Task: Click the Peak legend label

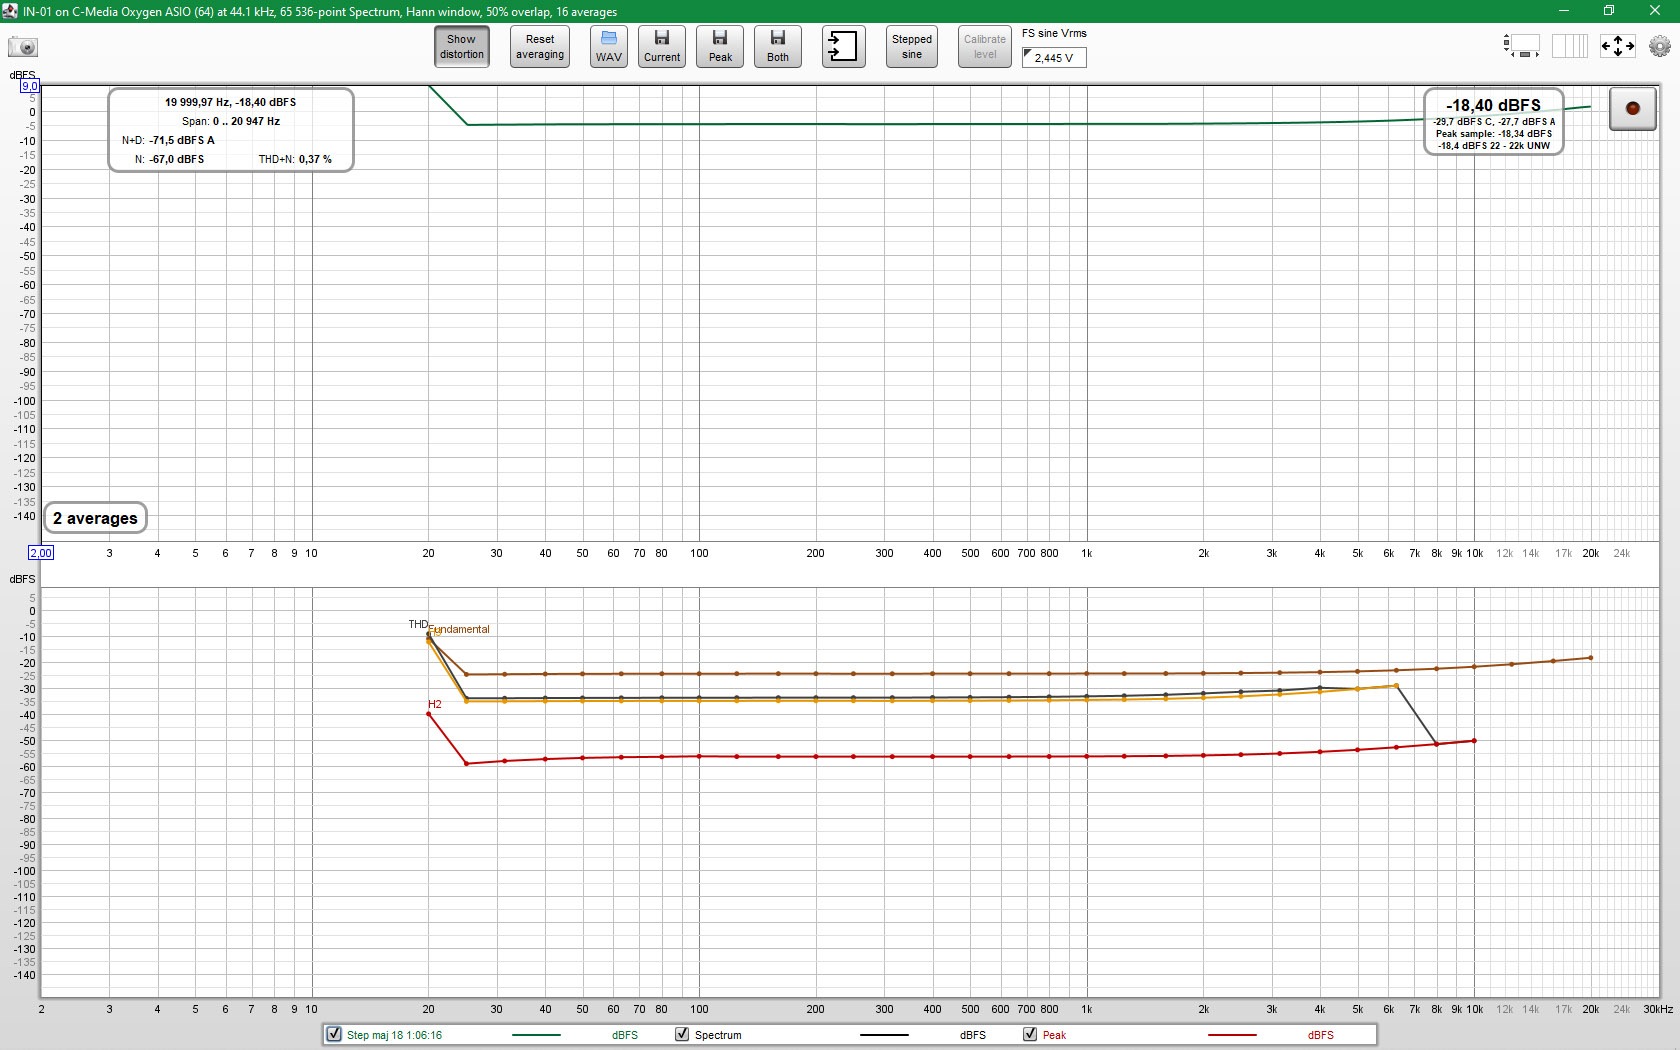Action: click(1054, 1035)
